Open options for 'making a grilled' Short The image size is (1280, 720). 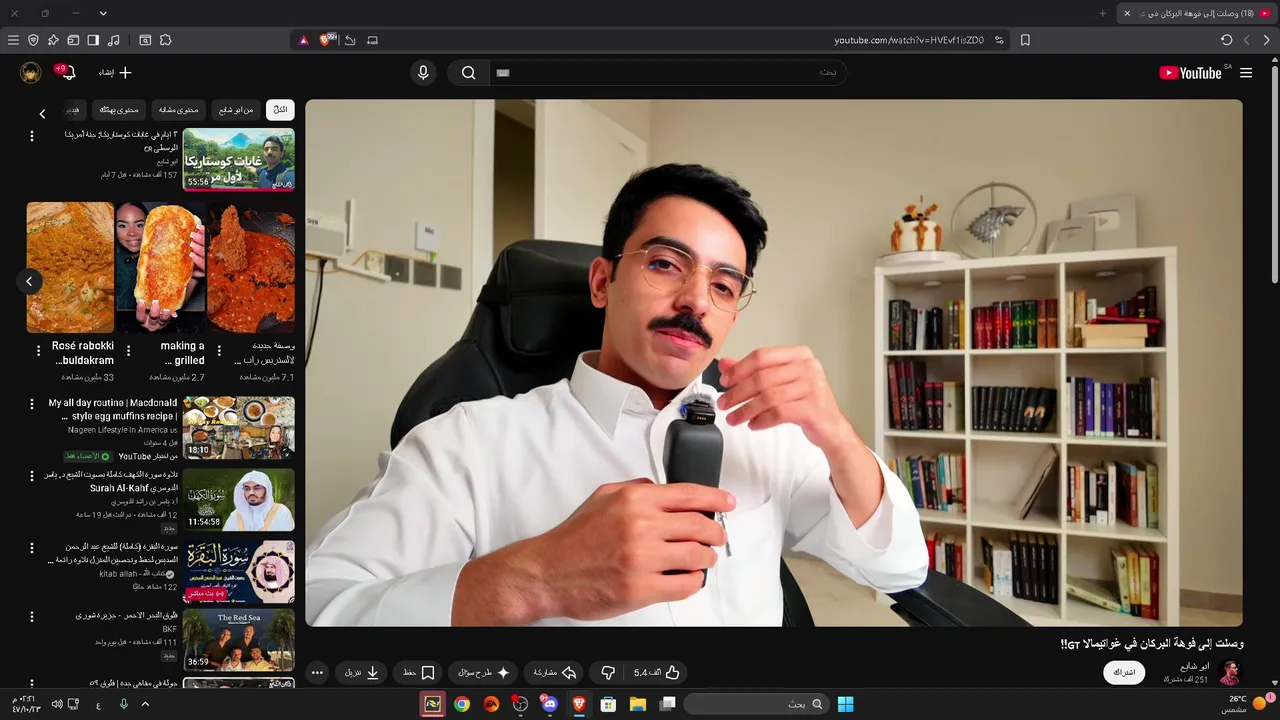click(x=129, y=351)
